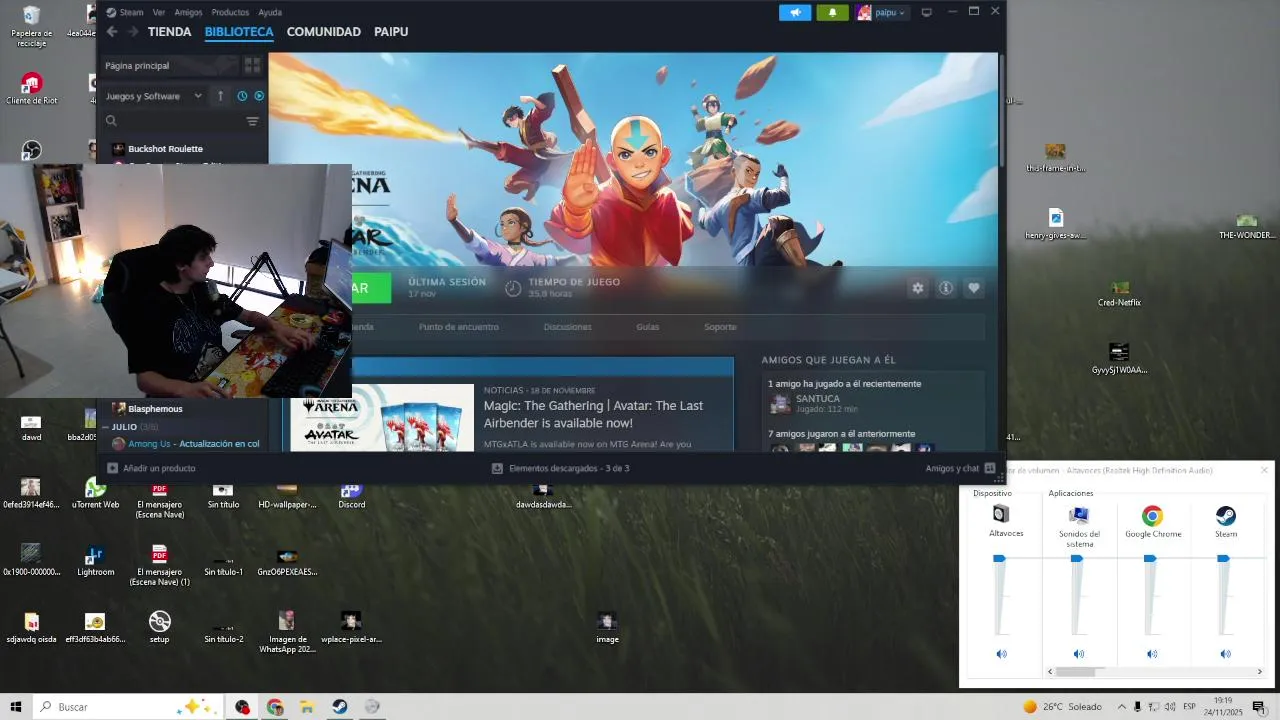Select Buckshot Roulette in library list

(x=165, y=149)
